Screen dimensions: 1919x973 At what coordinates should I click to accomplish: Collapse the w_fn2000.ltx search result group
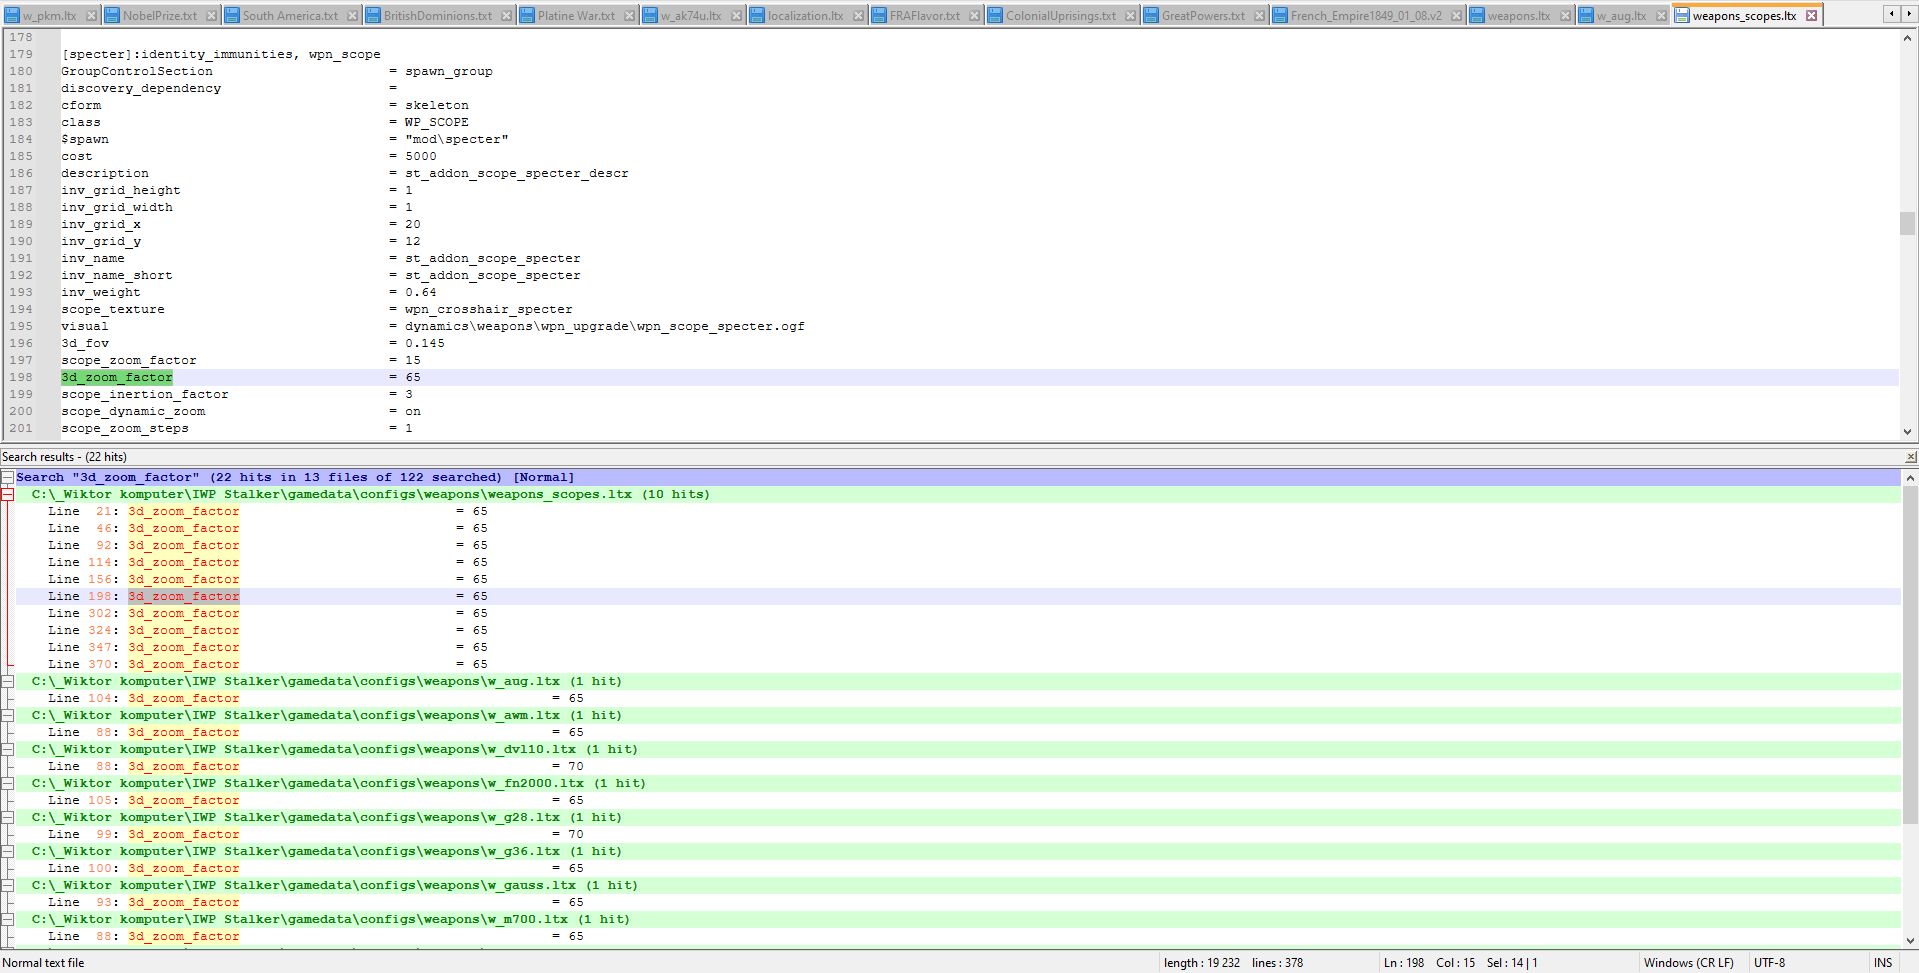click(7, 783)
